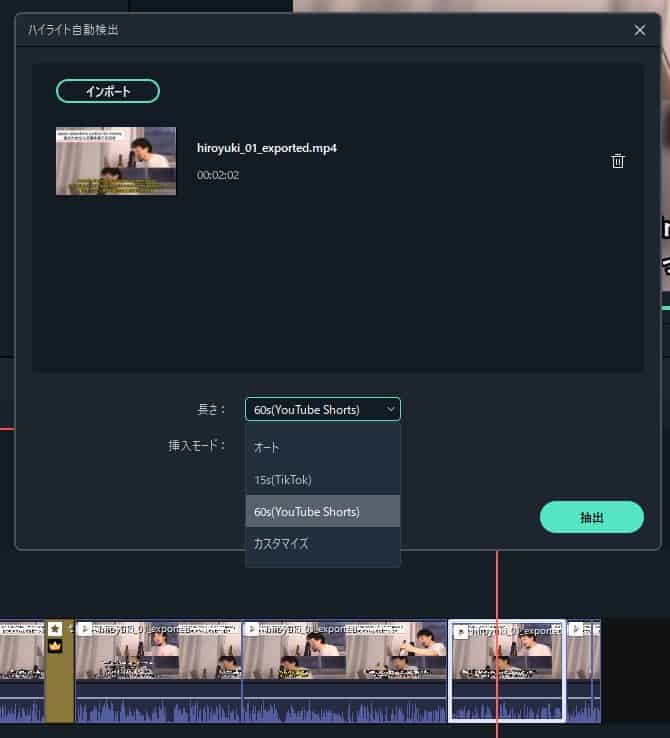Click the hiroyuki_01_exported.mp4 file name
Screen dimensions: 670x738
point(267,148)
